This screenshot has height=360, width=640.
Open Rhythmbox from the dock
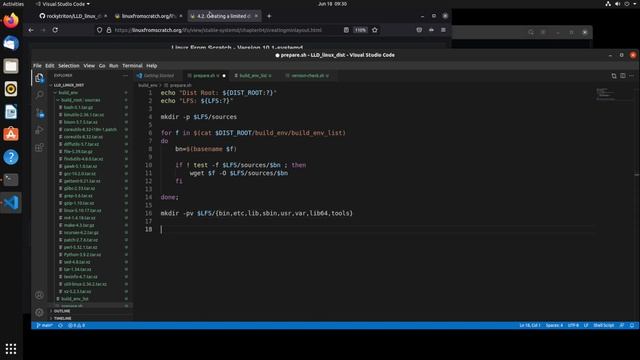pyautogui.click(x=11, y=89)
